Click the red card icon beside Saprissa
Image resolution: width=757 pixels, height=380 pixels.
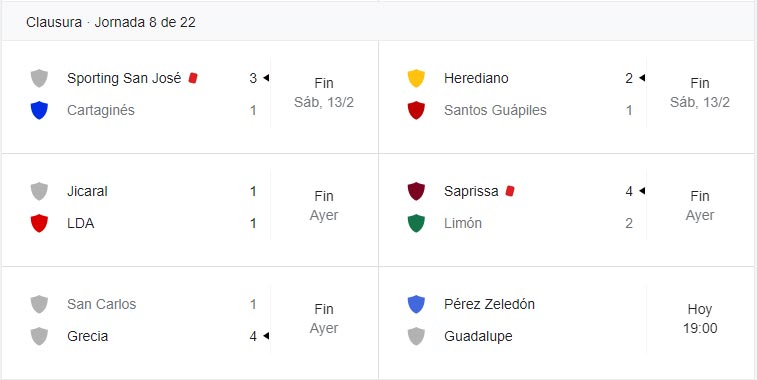[510, 191]
